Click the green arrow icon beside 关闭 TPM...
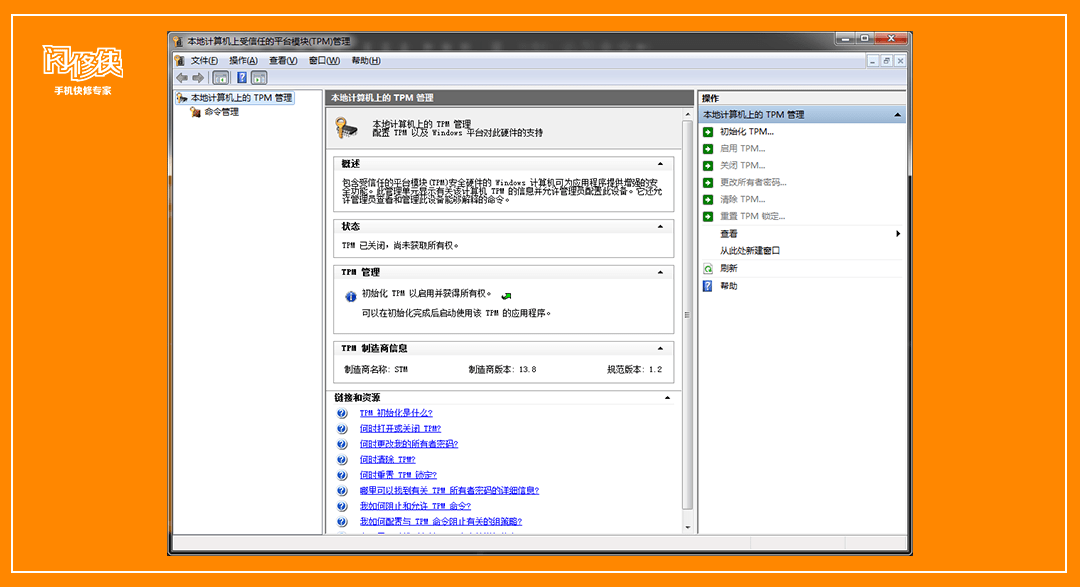Image resolution: width=1080 pixels, height=587 pixels. click(708, 165)
